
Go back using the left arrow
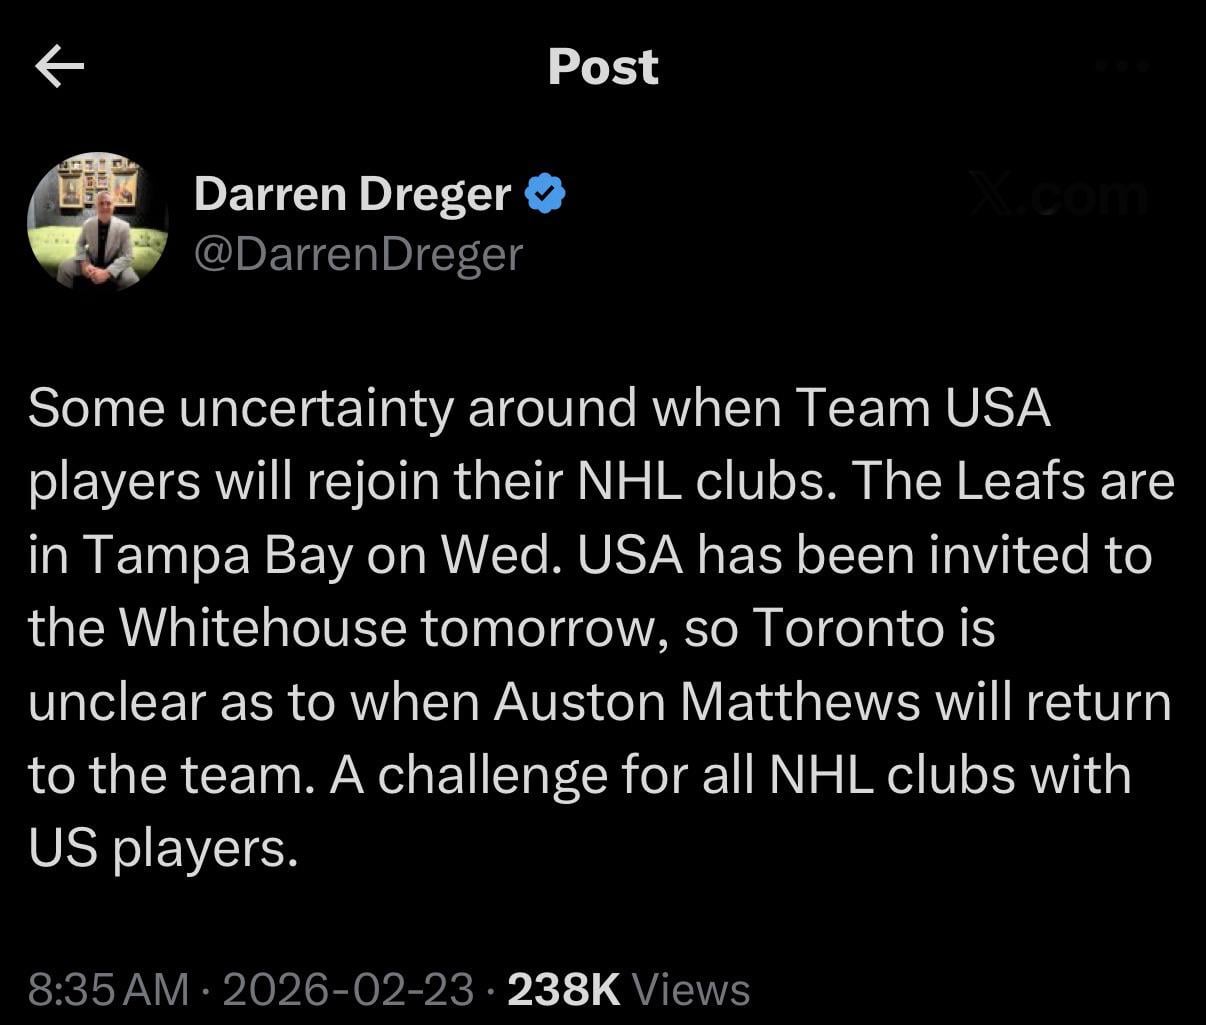pyautogui.click(x=59, y=67)
